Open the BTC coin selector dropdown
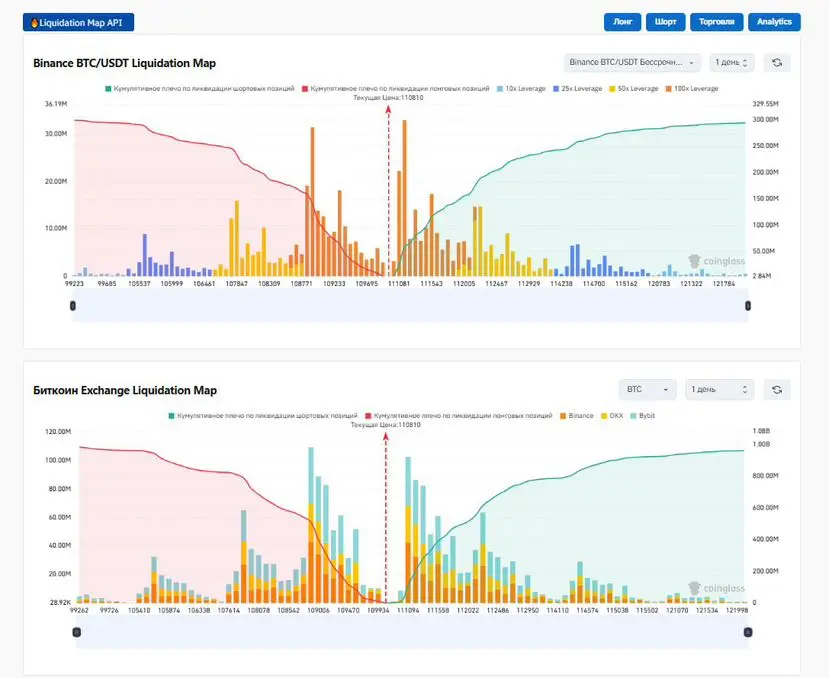 point(647,389)
